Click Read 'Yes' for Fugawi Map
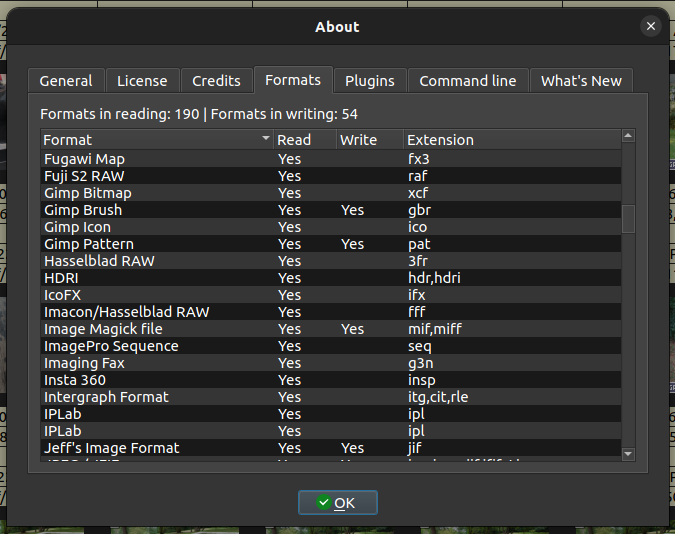The image size is (675, 534). 289,159
